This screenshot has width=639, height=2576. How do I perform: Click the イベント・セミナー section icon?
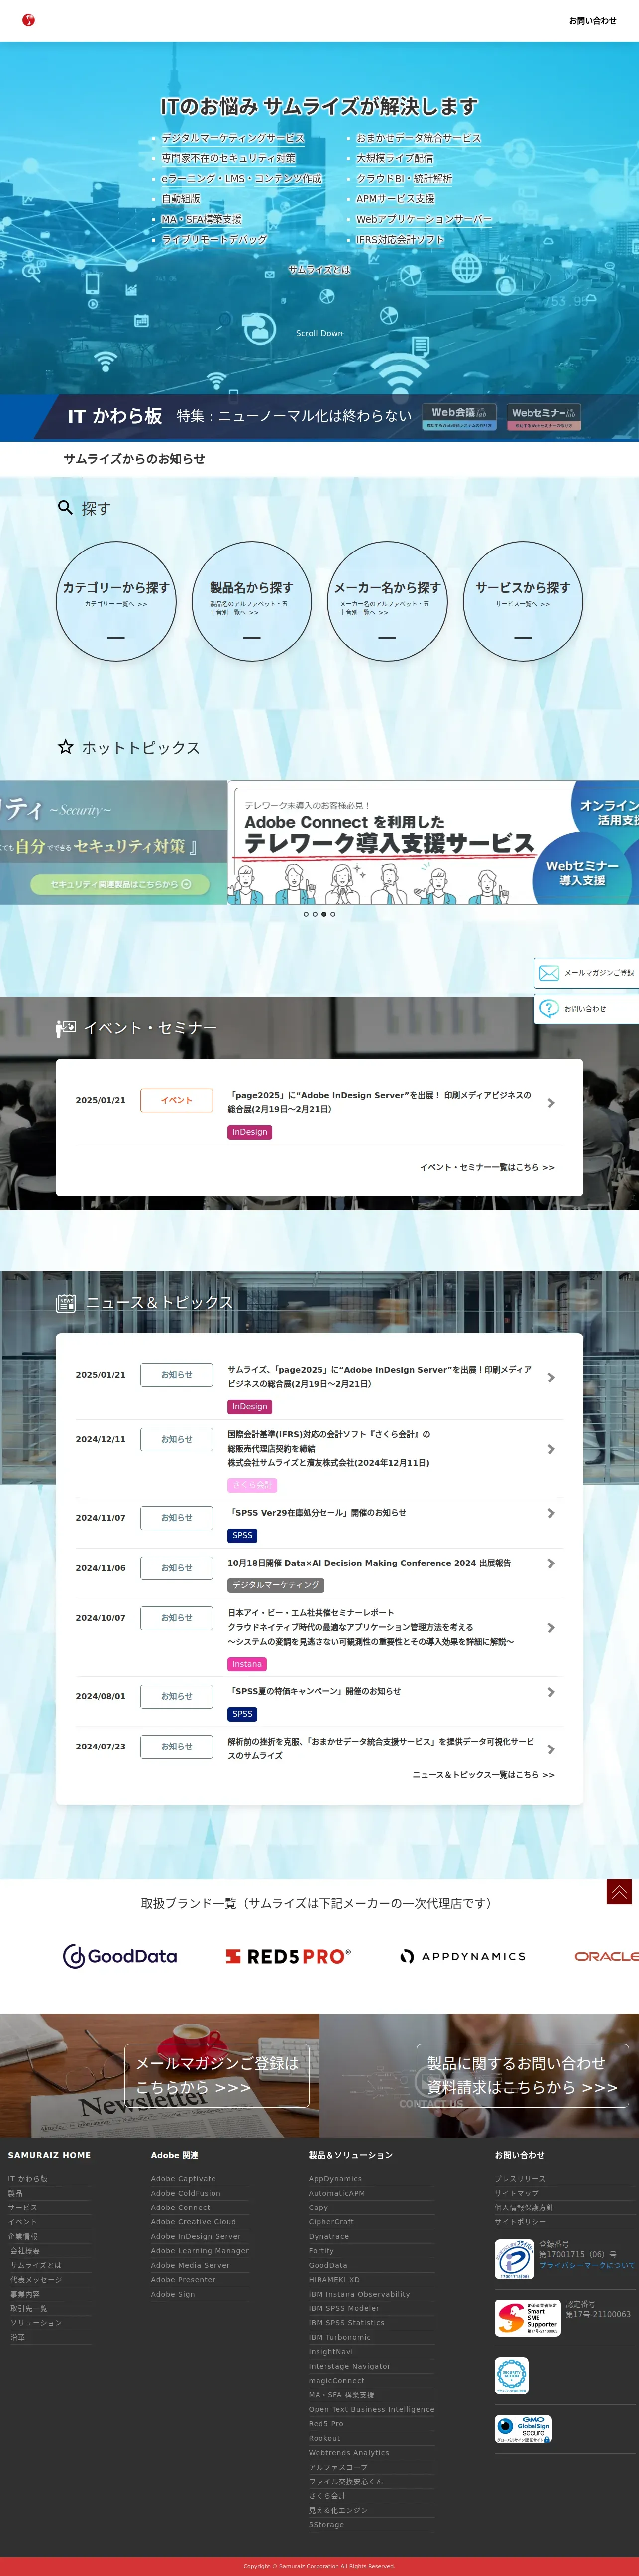[66, 1028]
